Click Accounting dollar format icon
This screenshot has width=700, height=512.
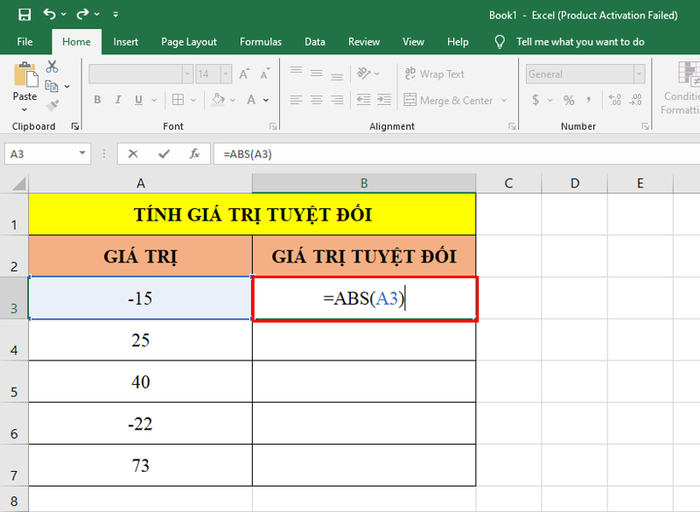coord(536,100)
